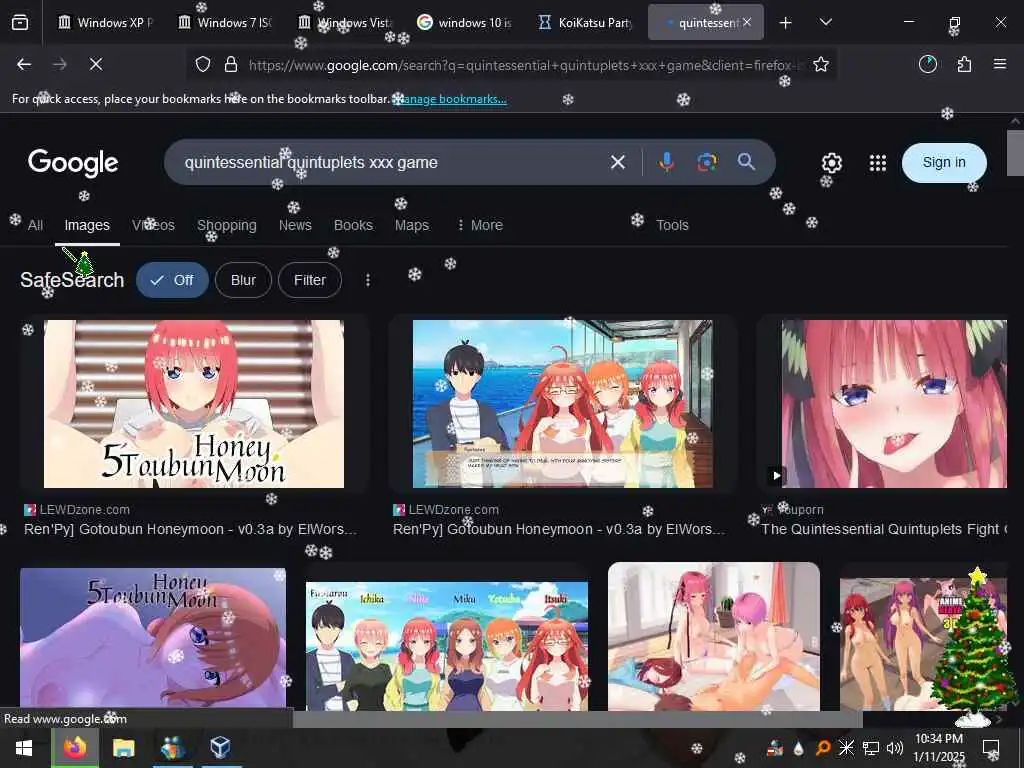Switch to the Maps results tab

pyautogui.click(x=411, y=225)
